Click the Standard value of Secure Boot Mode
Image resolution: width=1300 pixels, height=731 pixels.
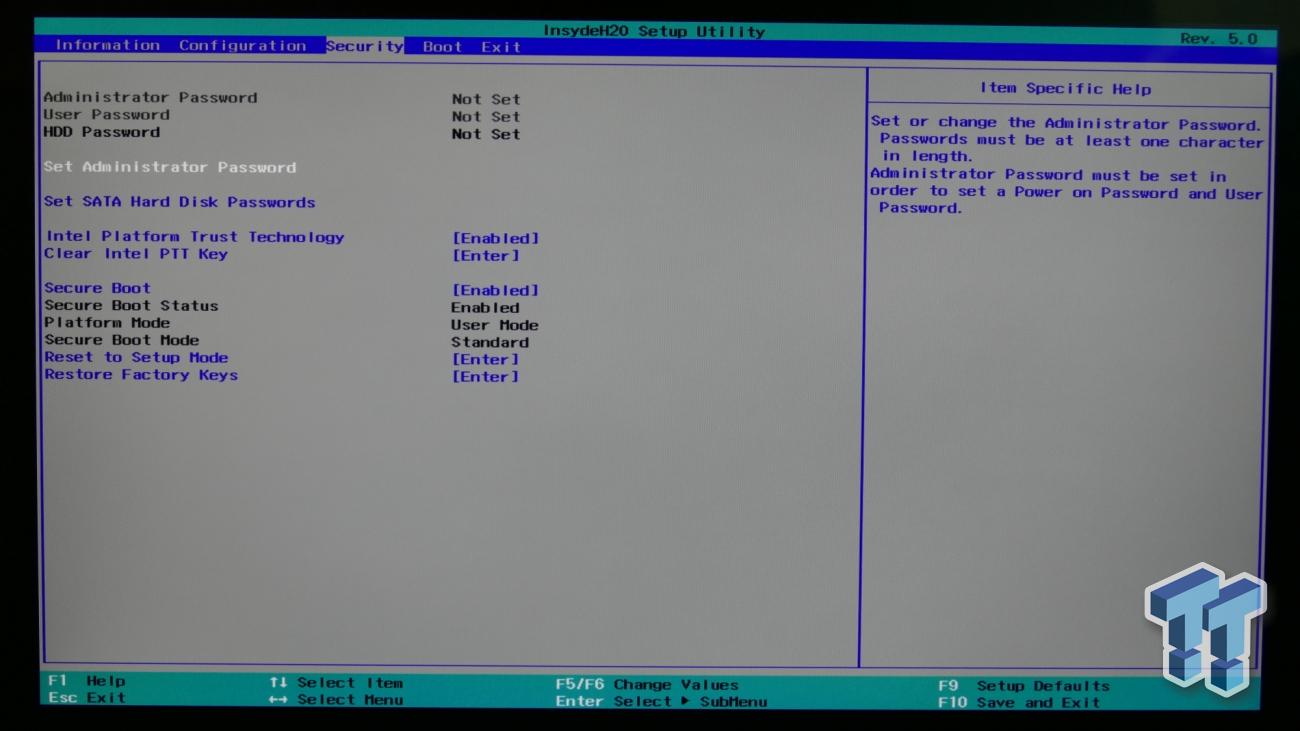(490, 342)
